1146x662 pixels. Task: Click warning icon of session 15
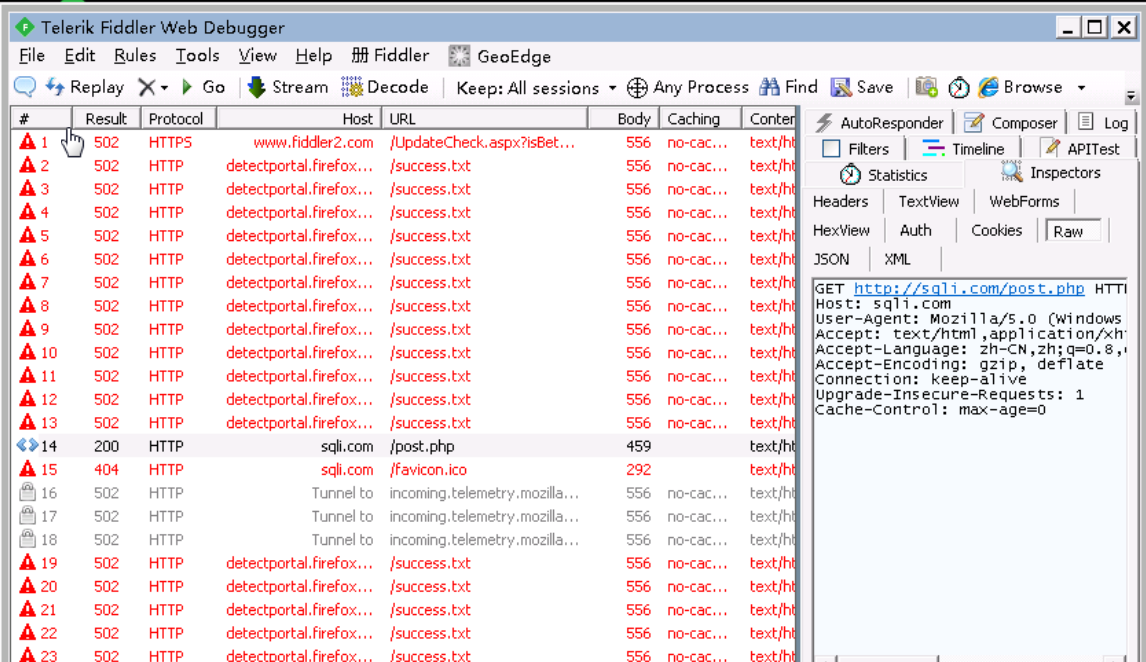28,469
